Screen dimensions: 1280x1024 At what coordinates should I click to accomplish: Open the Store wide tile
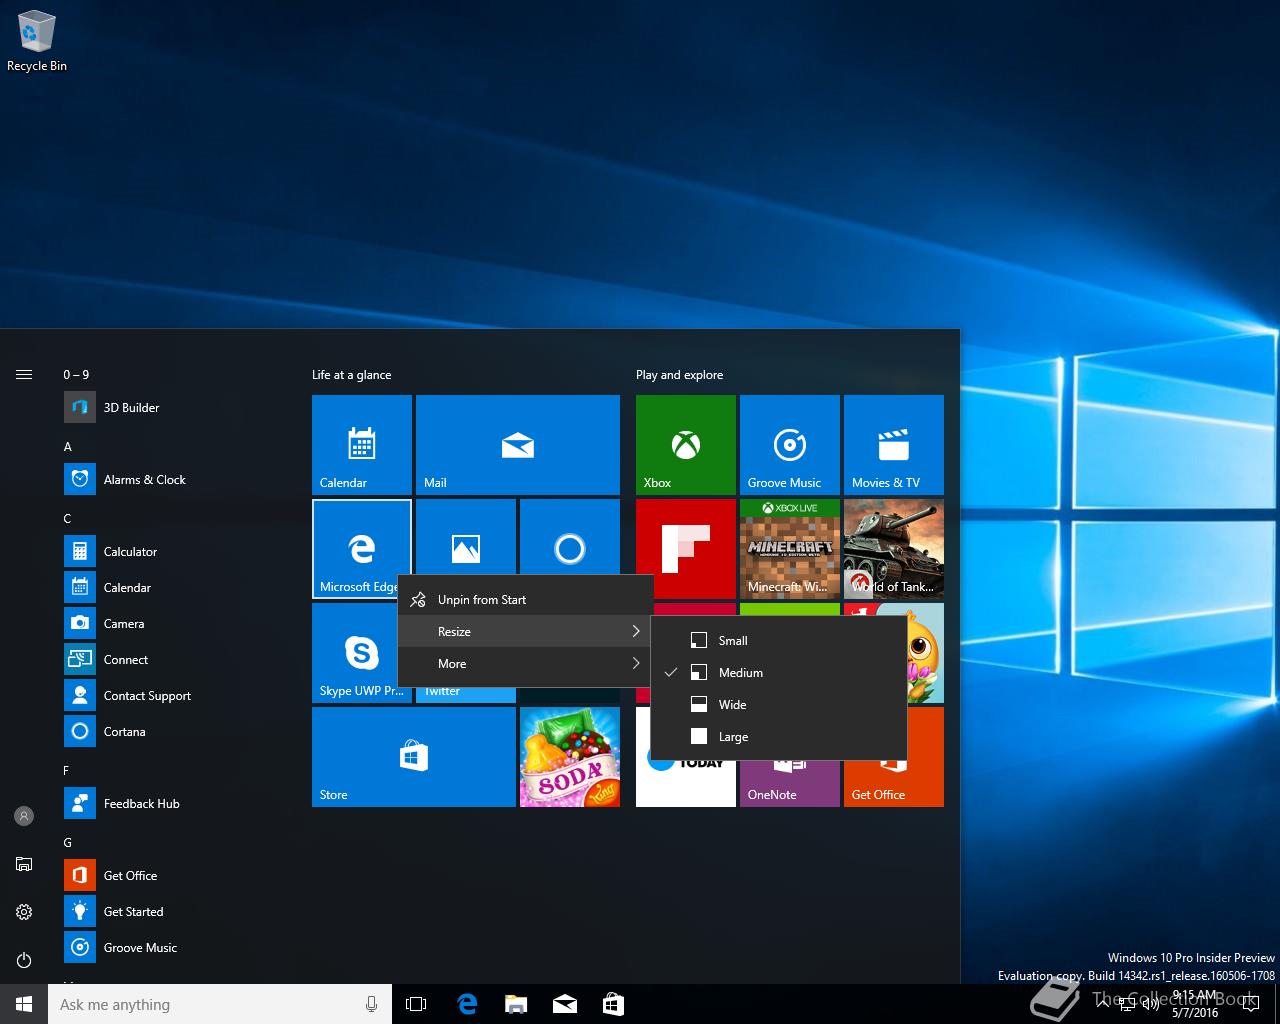point(414,757)
